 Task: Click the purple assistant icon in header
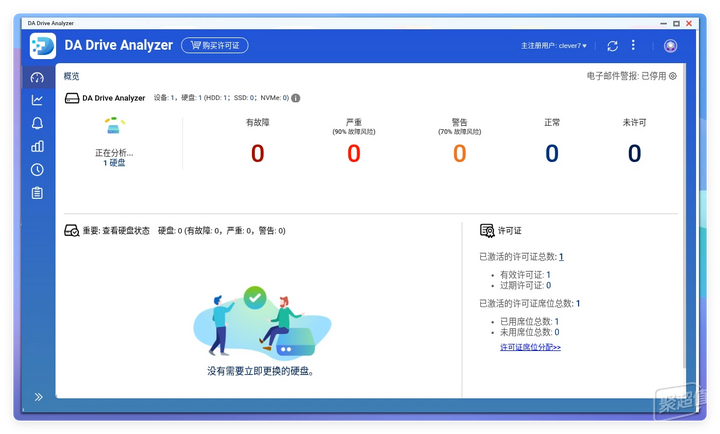pos(670,46)
